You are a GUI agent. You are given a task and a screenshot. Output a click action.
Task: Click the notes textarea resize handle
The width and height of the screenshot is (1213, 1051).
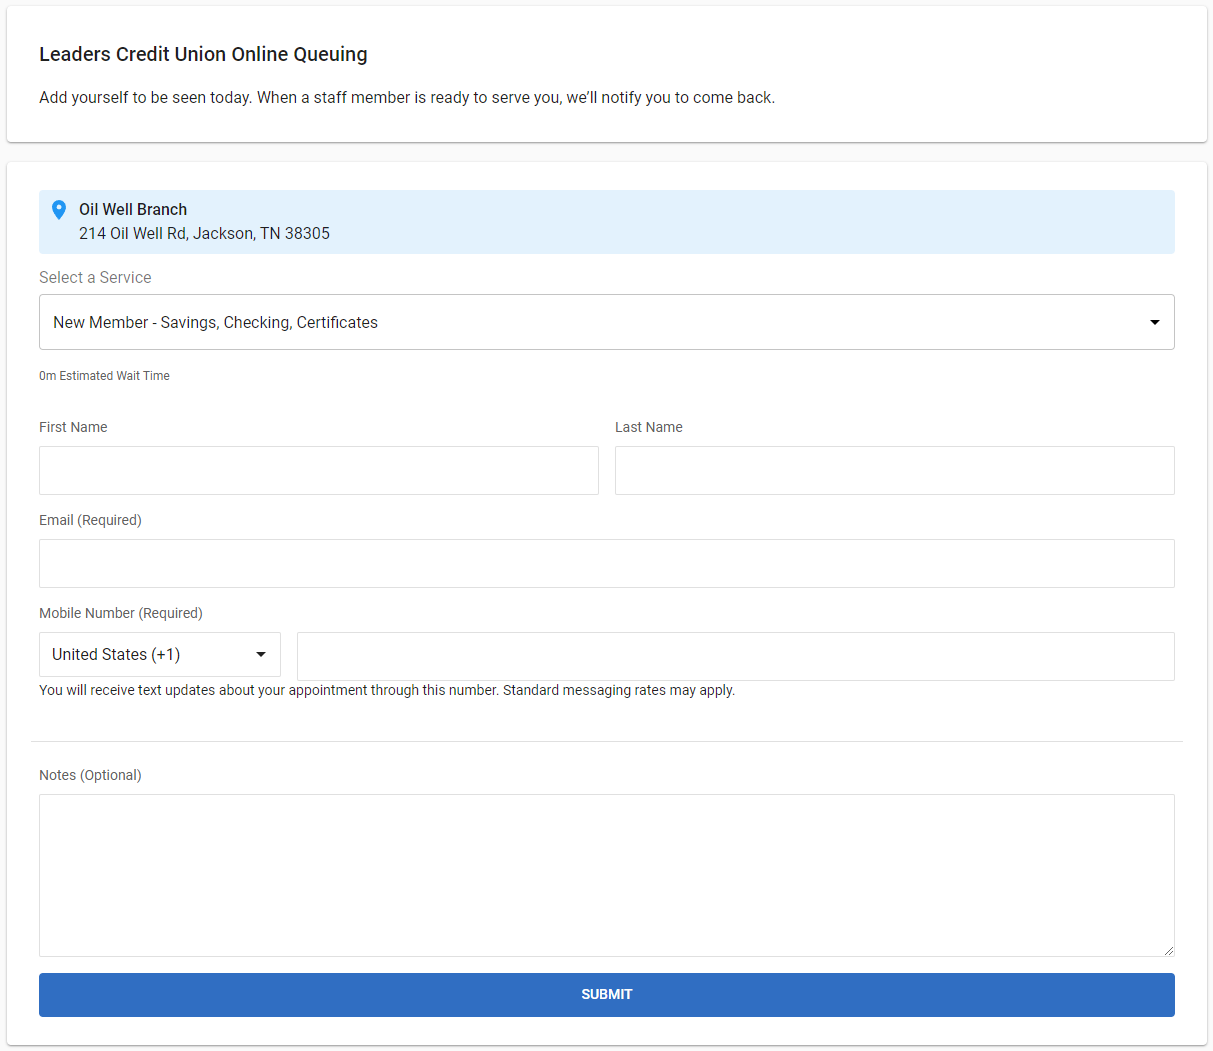point(1168,950)
